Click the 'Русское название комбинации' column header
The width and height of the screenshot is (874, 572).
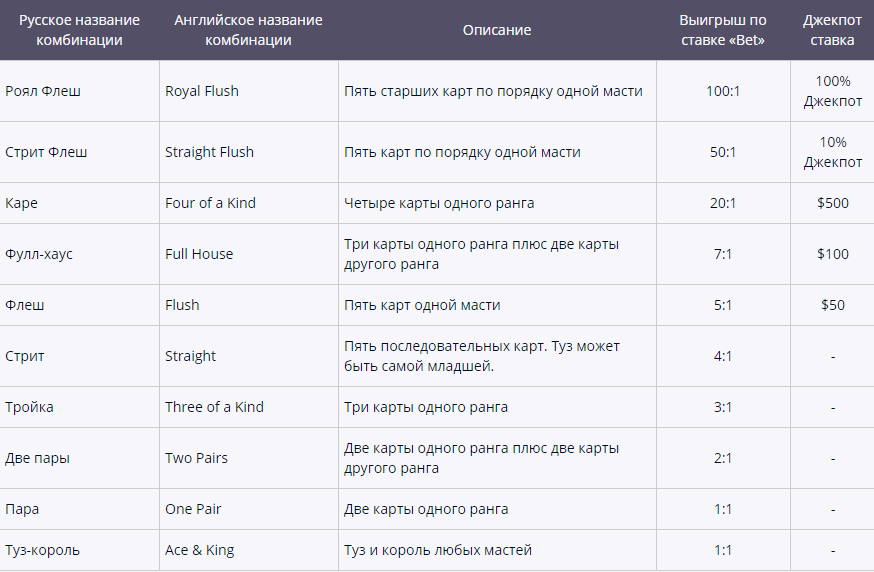pos(79,30)
